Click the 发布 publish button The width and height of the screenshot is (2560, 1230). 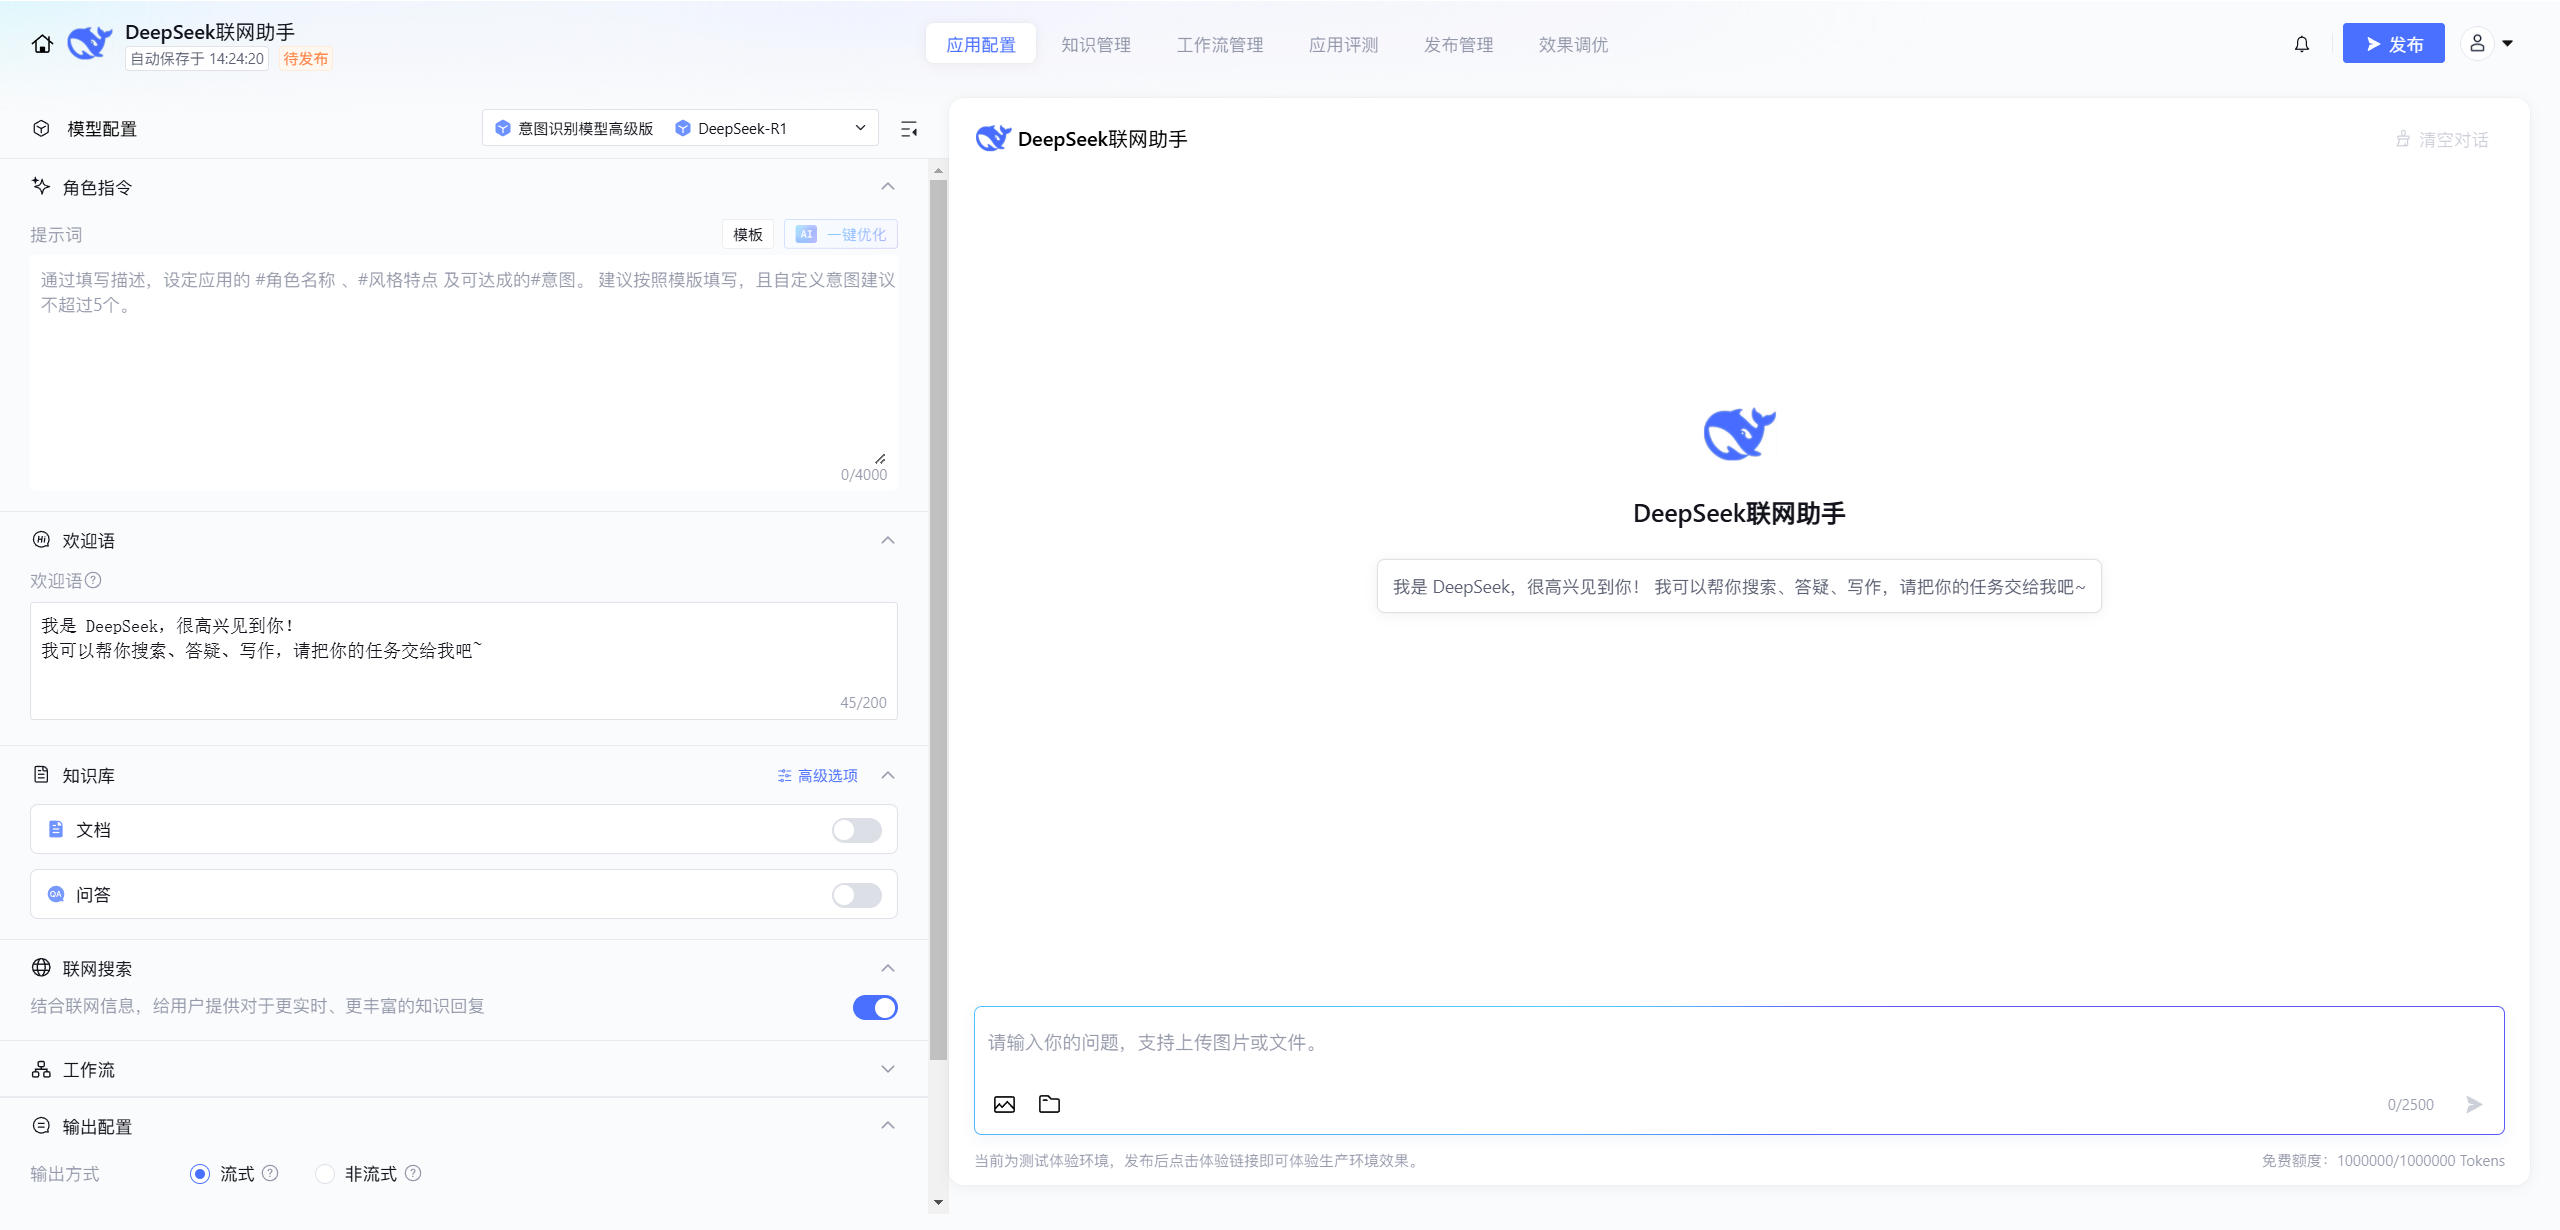(2394, 43)
